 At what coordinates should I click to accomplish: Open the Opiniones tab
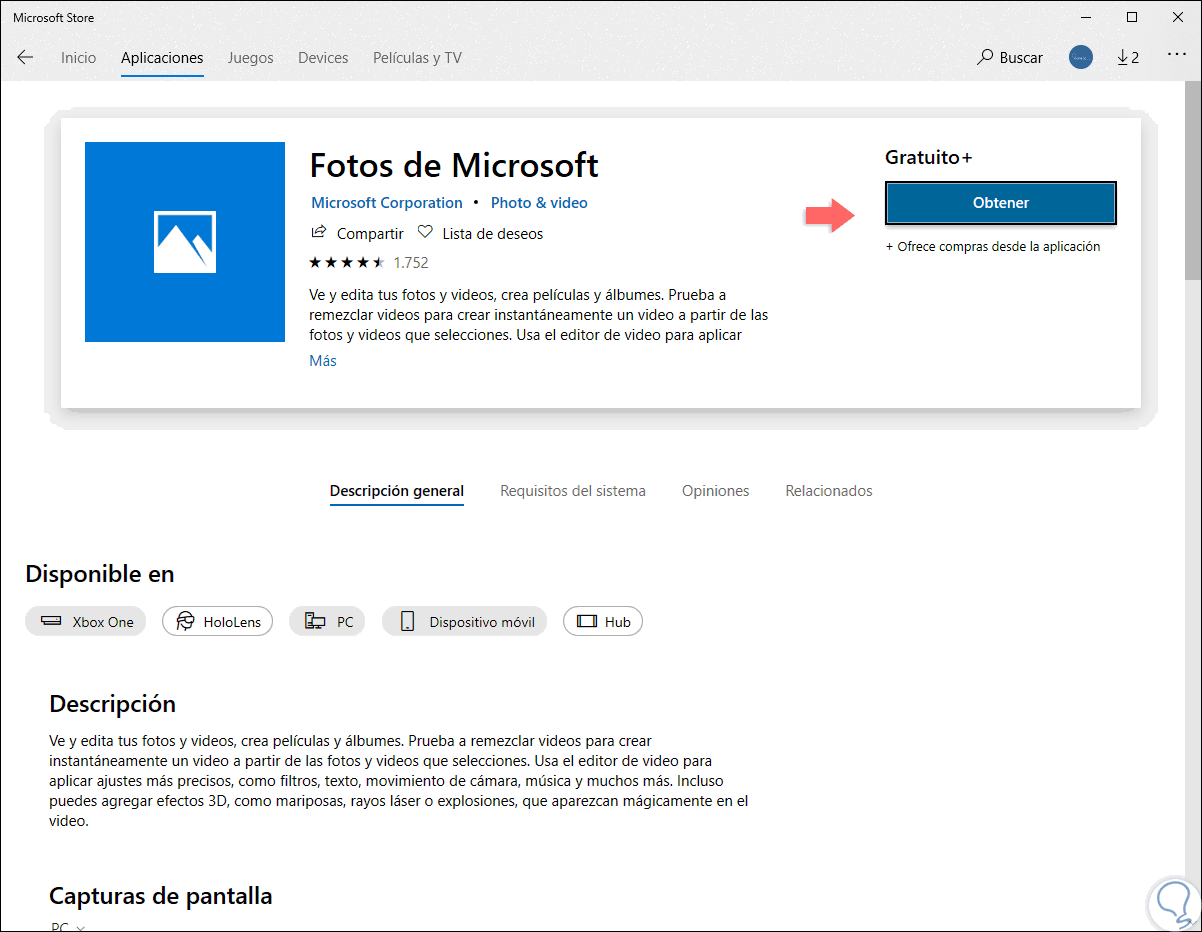[715, 491]
